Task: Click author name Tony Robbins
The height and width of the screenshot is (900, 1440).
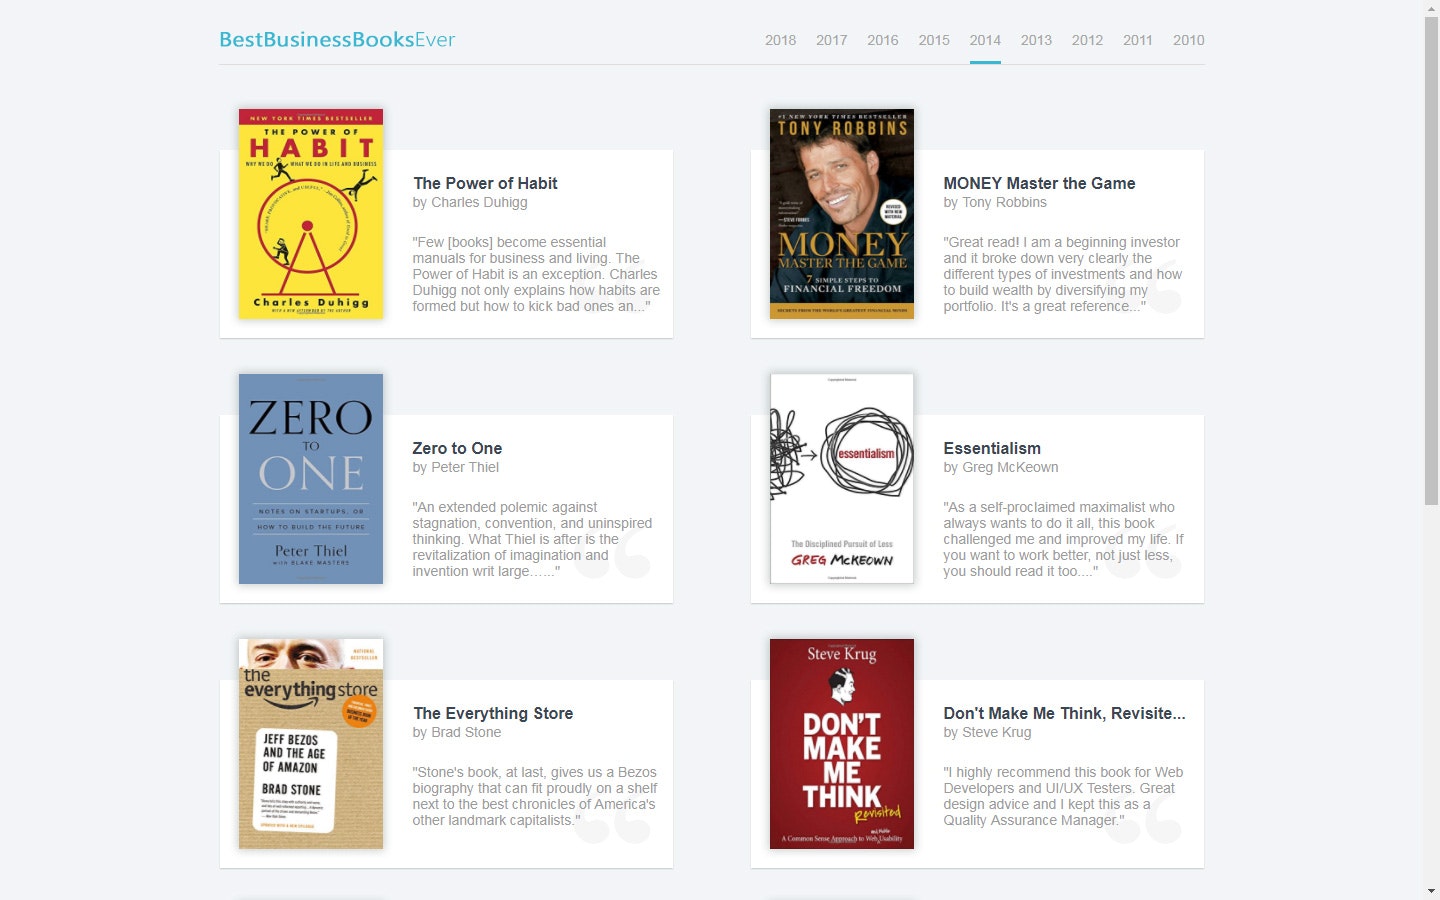Action: [x=1005, y=202]
